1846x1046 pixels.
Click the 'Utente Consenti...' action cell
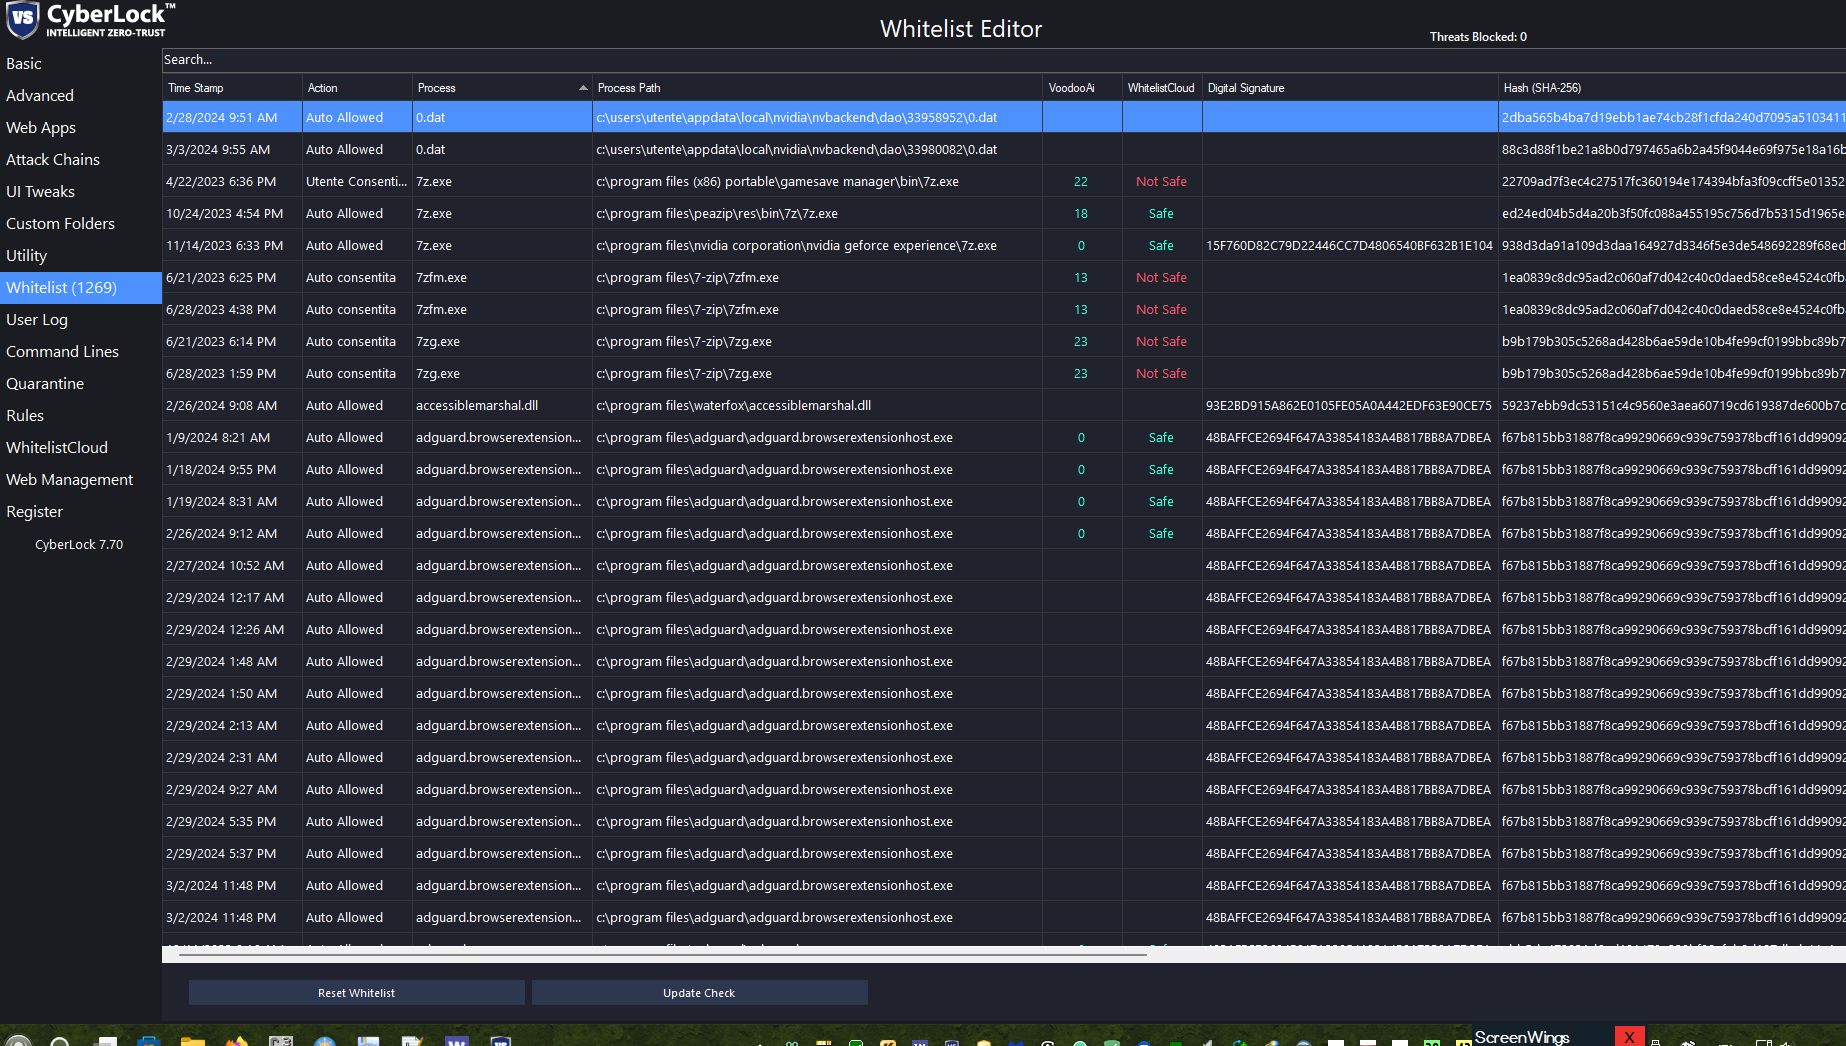(356, 181)
